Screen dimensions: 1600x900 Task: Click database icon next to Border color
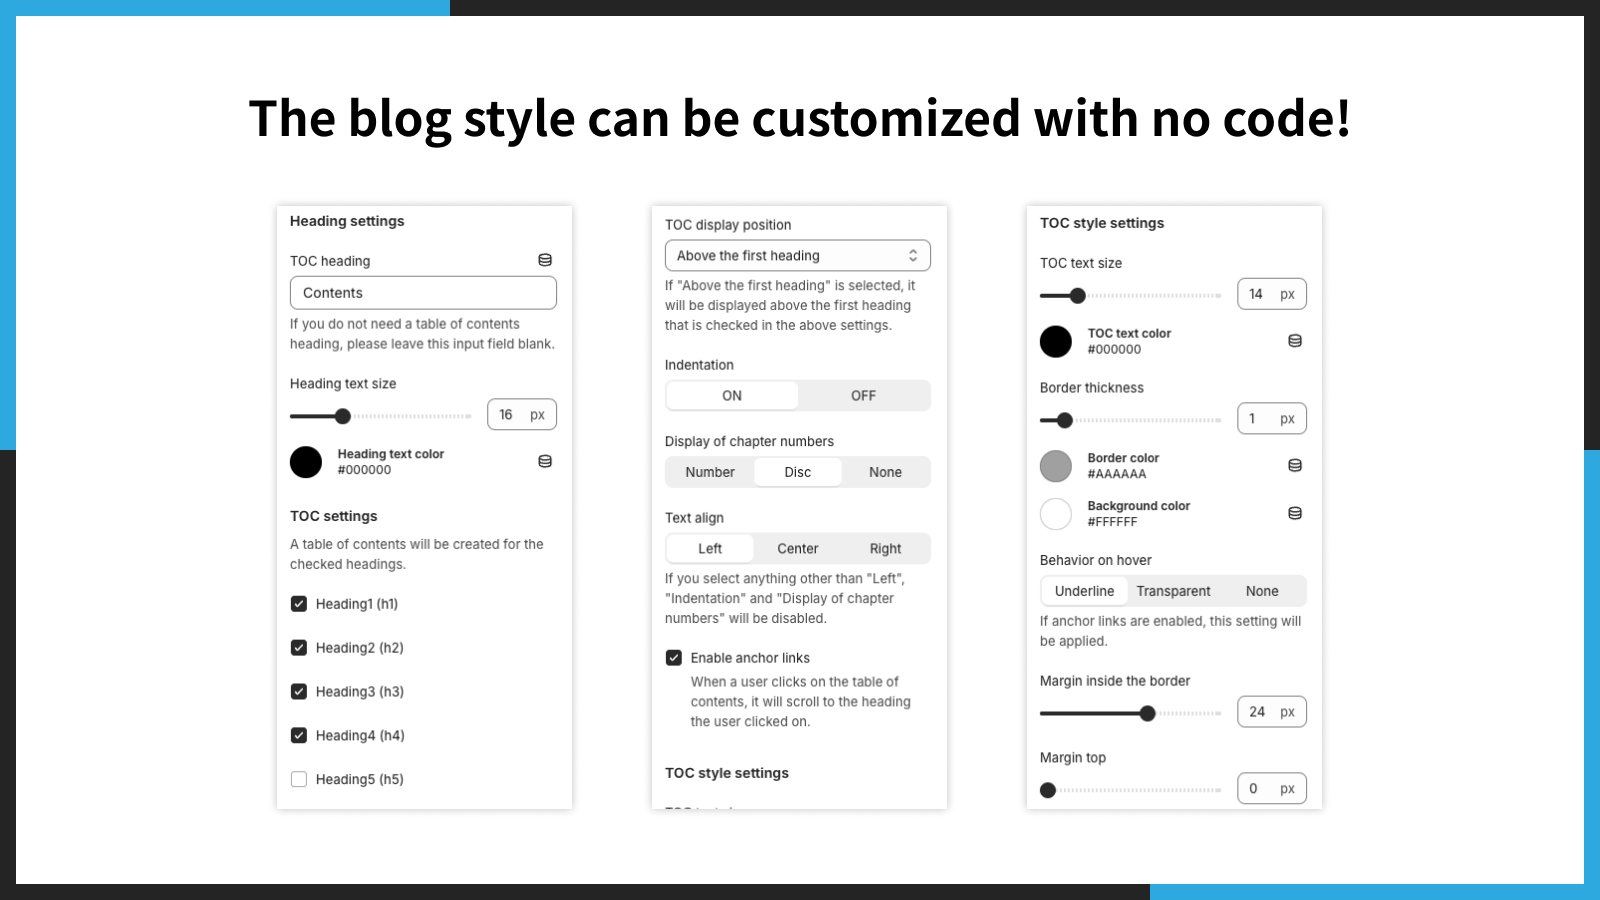[1295, 465]
